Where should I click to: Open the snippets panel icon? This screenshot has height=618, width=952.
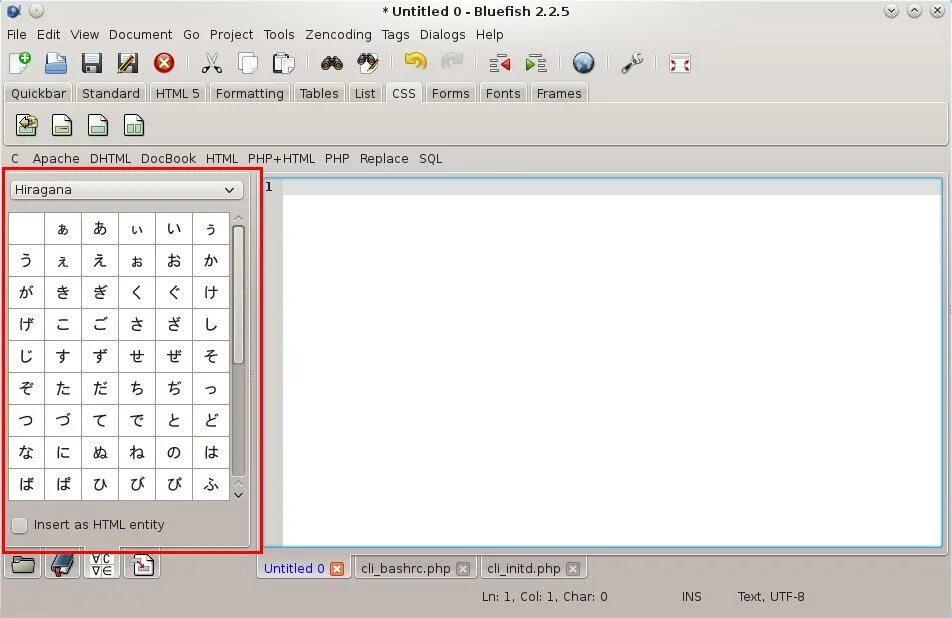point(143,565)
